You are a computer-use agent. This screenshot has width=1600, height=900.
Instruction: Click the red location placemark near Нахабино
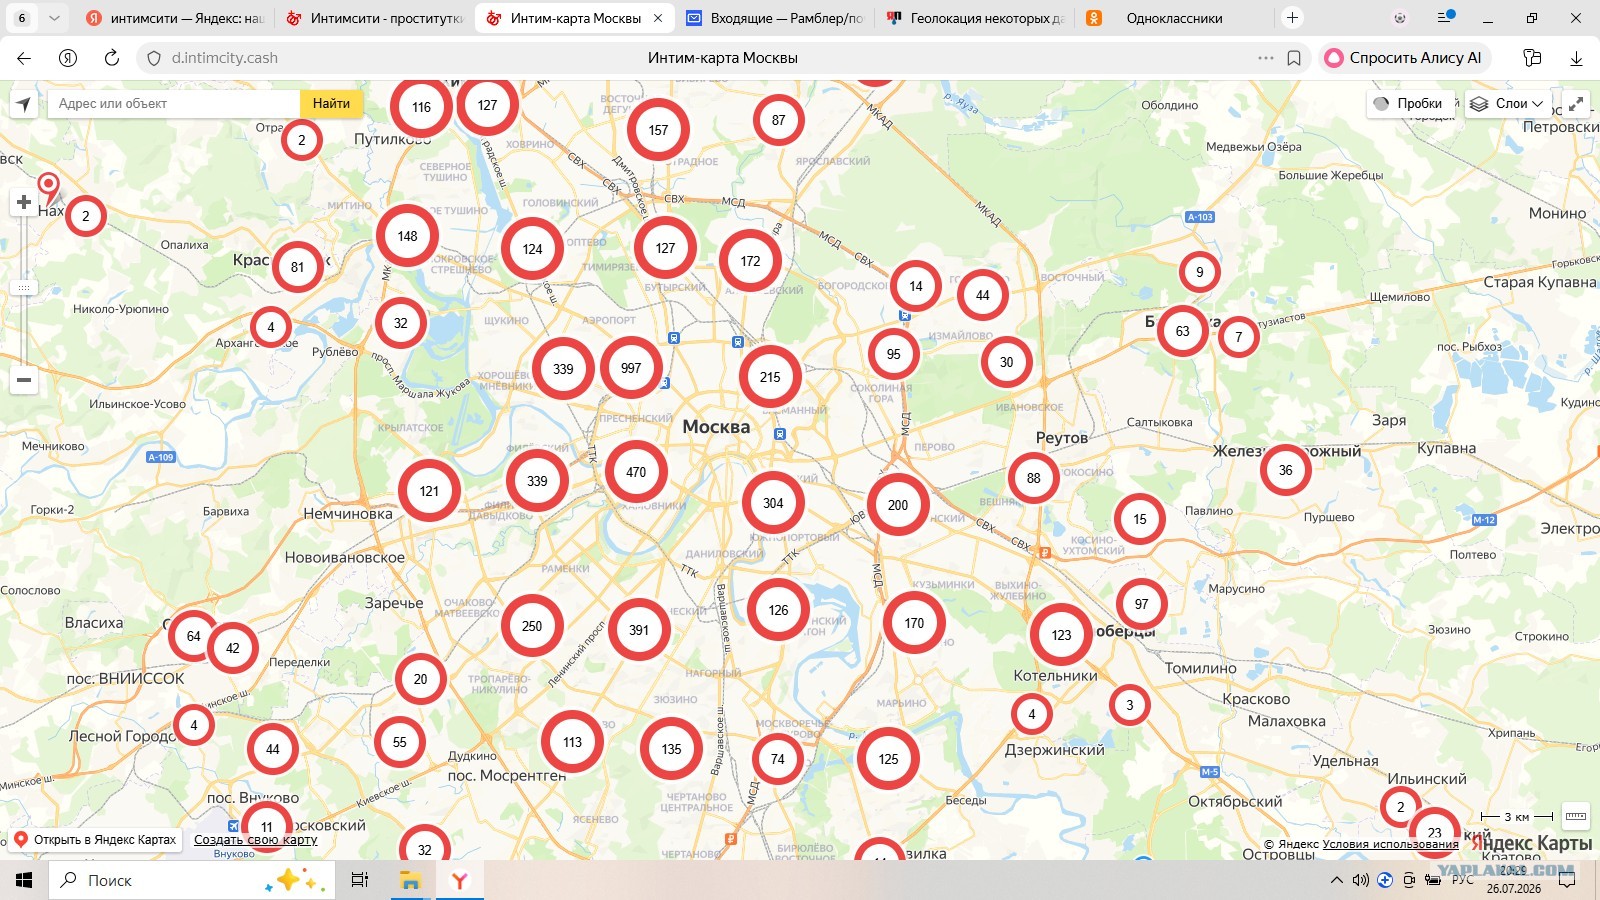[x=48, y=187]
